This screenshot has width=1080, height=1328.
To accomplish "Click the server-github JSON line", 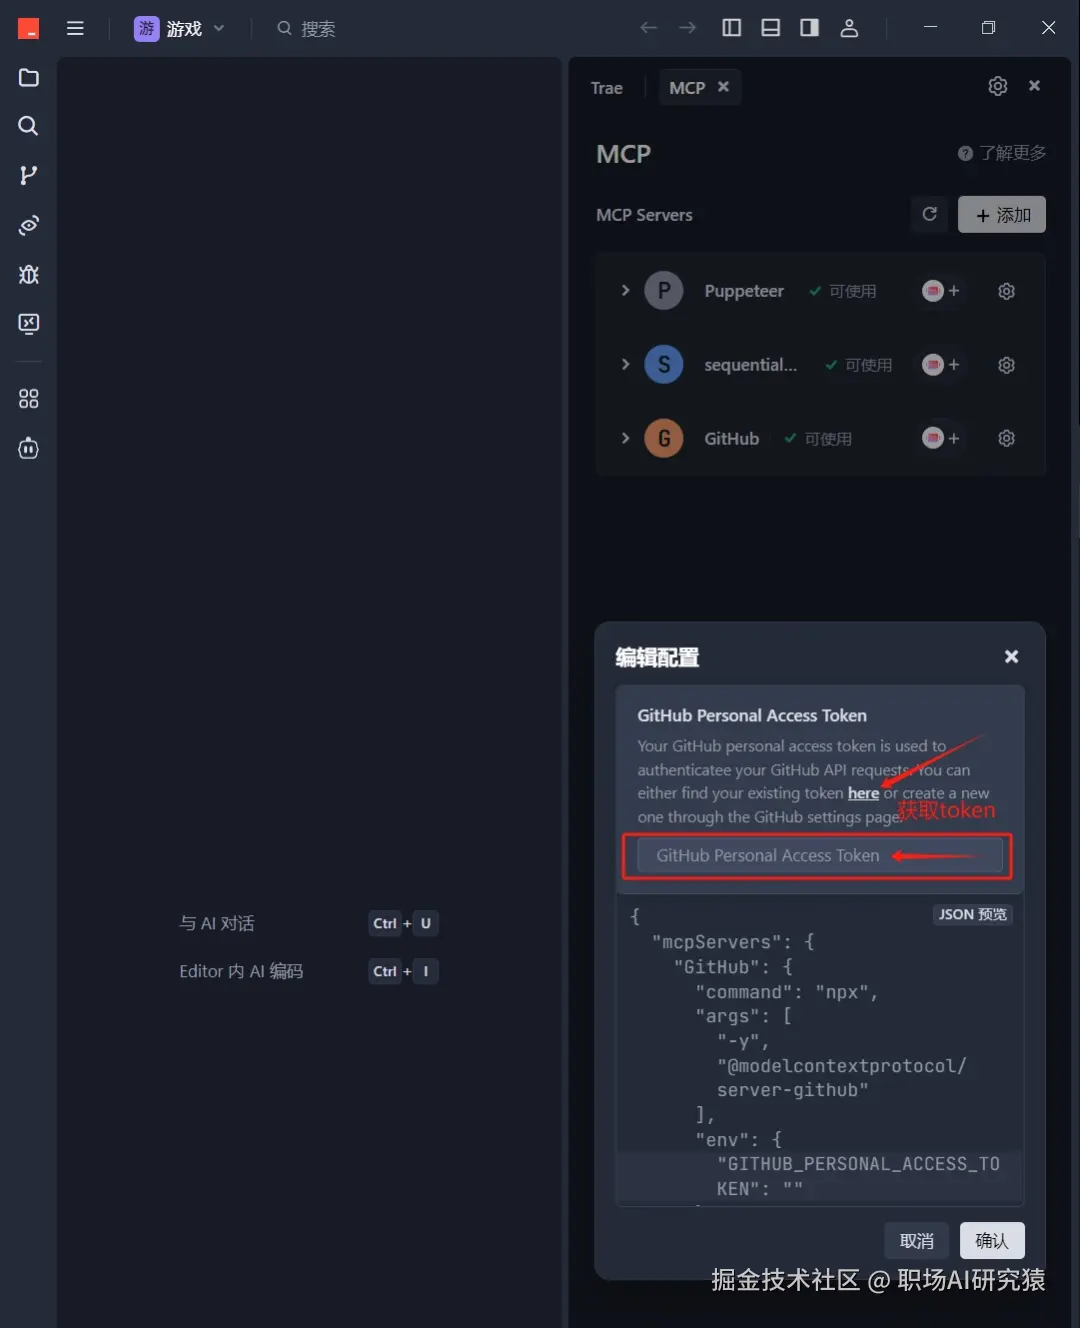I will point(793,1090).
